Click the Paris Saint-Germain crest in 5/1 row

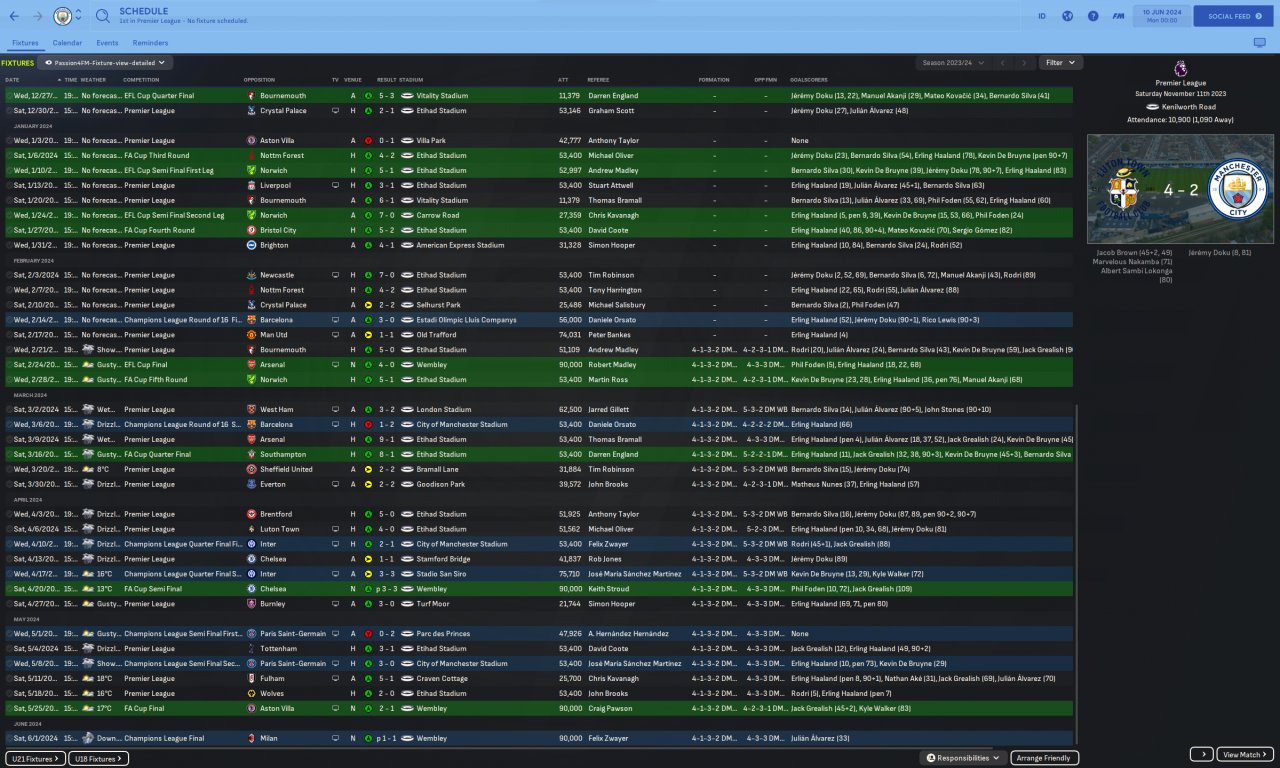(251, 634)
